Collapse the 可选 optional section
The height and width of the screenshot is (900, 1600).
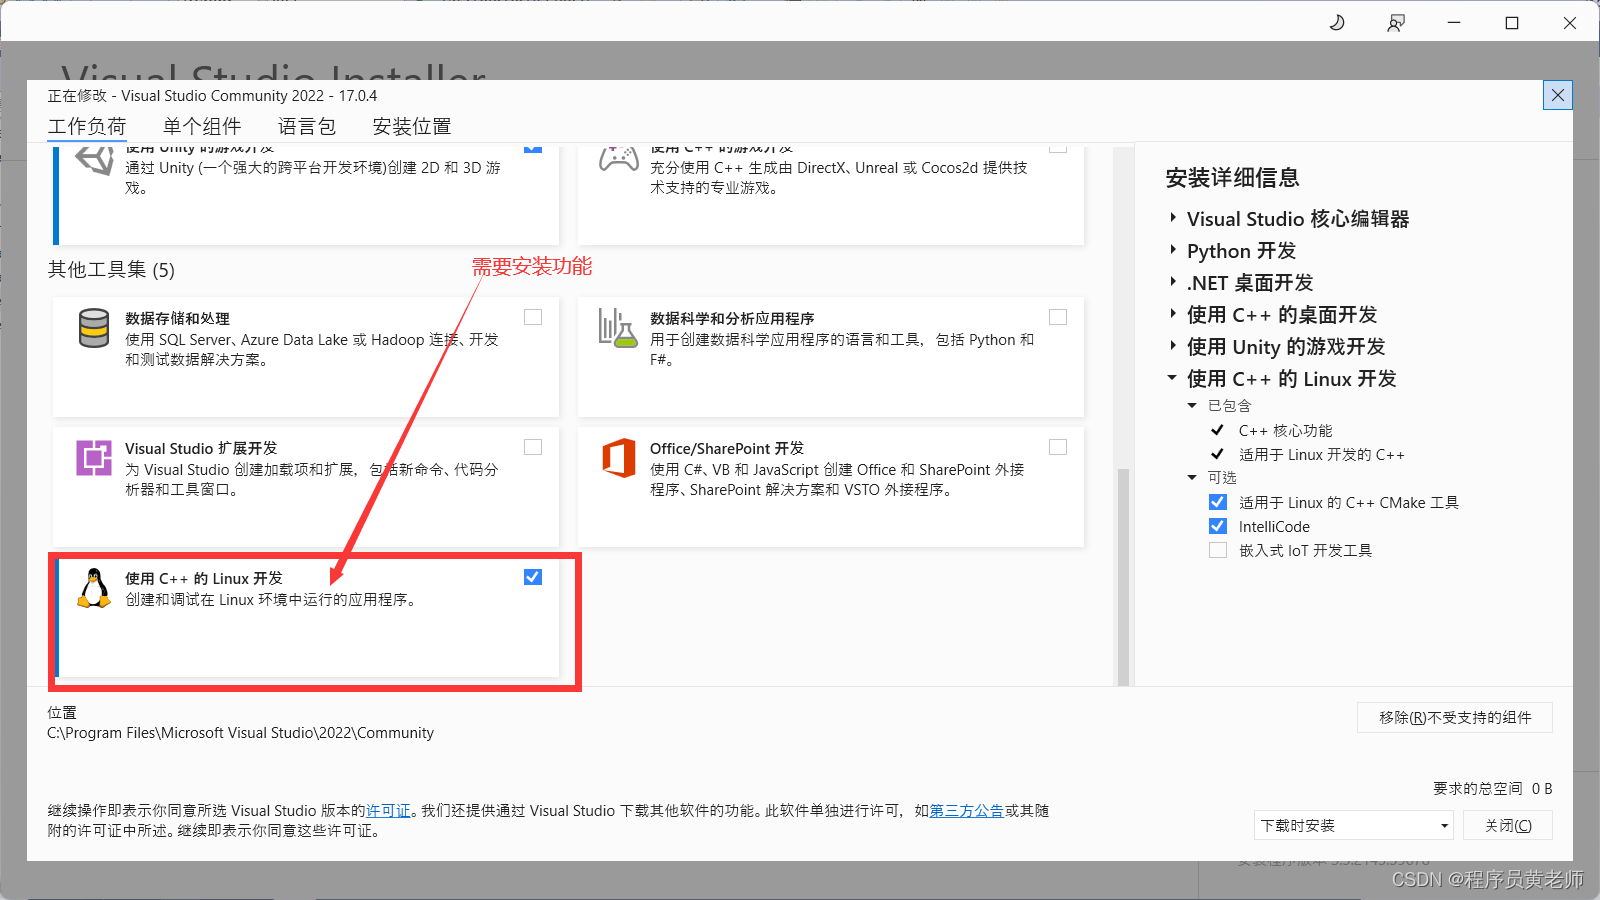point(1192,477)
